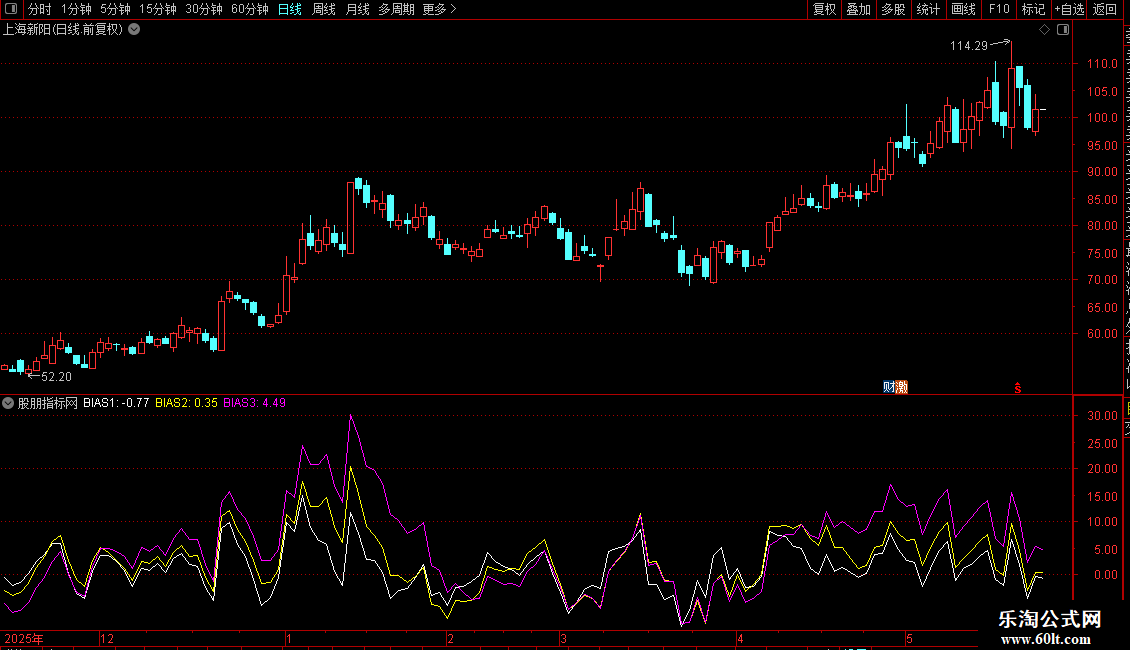The width and height of the screenshot is (1130, 650).
Task: Click the 80.00 price axis label
Action: (x=1103, y=226)
